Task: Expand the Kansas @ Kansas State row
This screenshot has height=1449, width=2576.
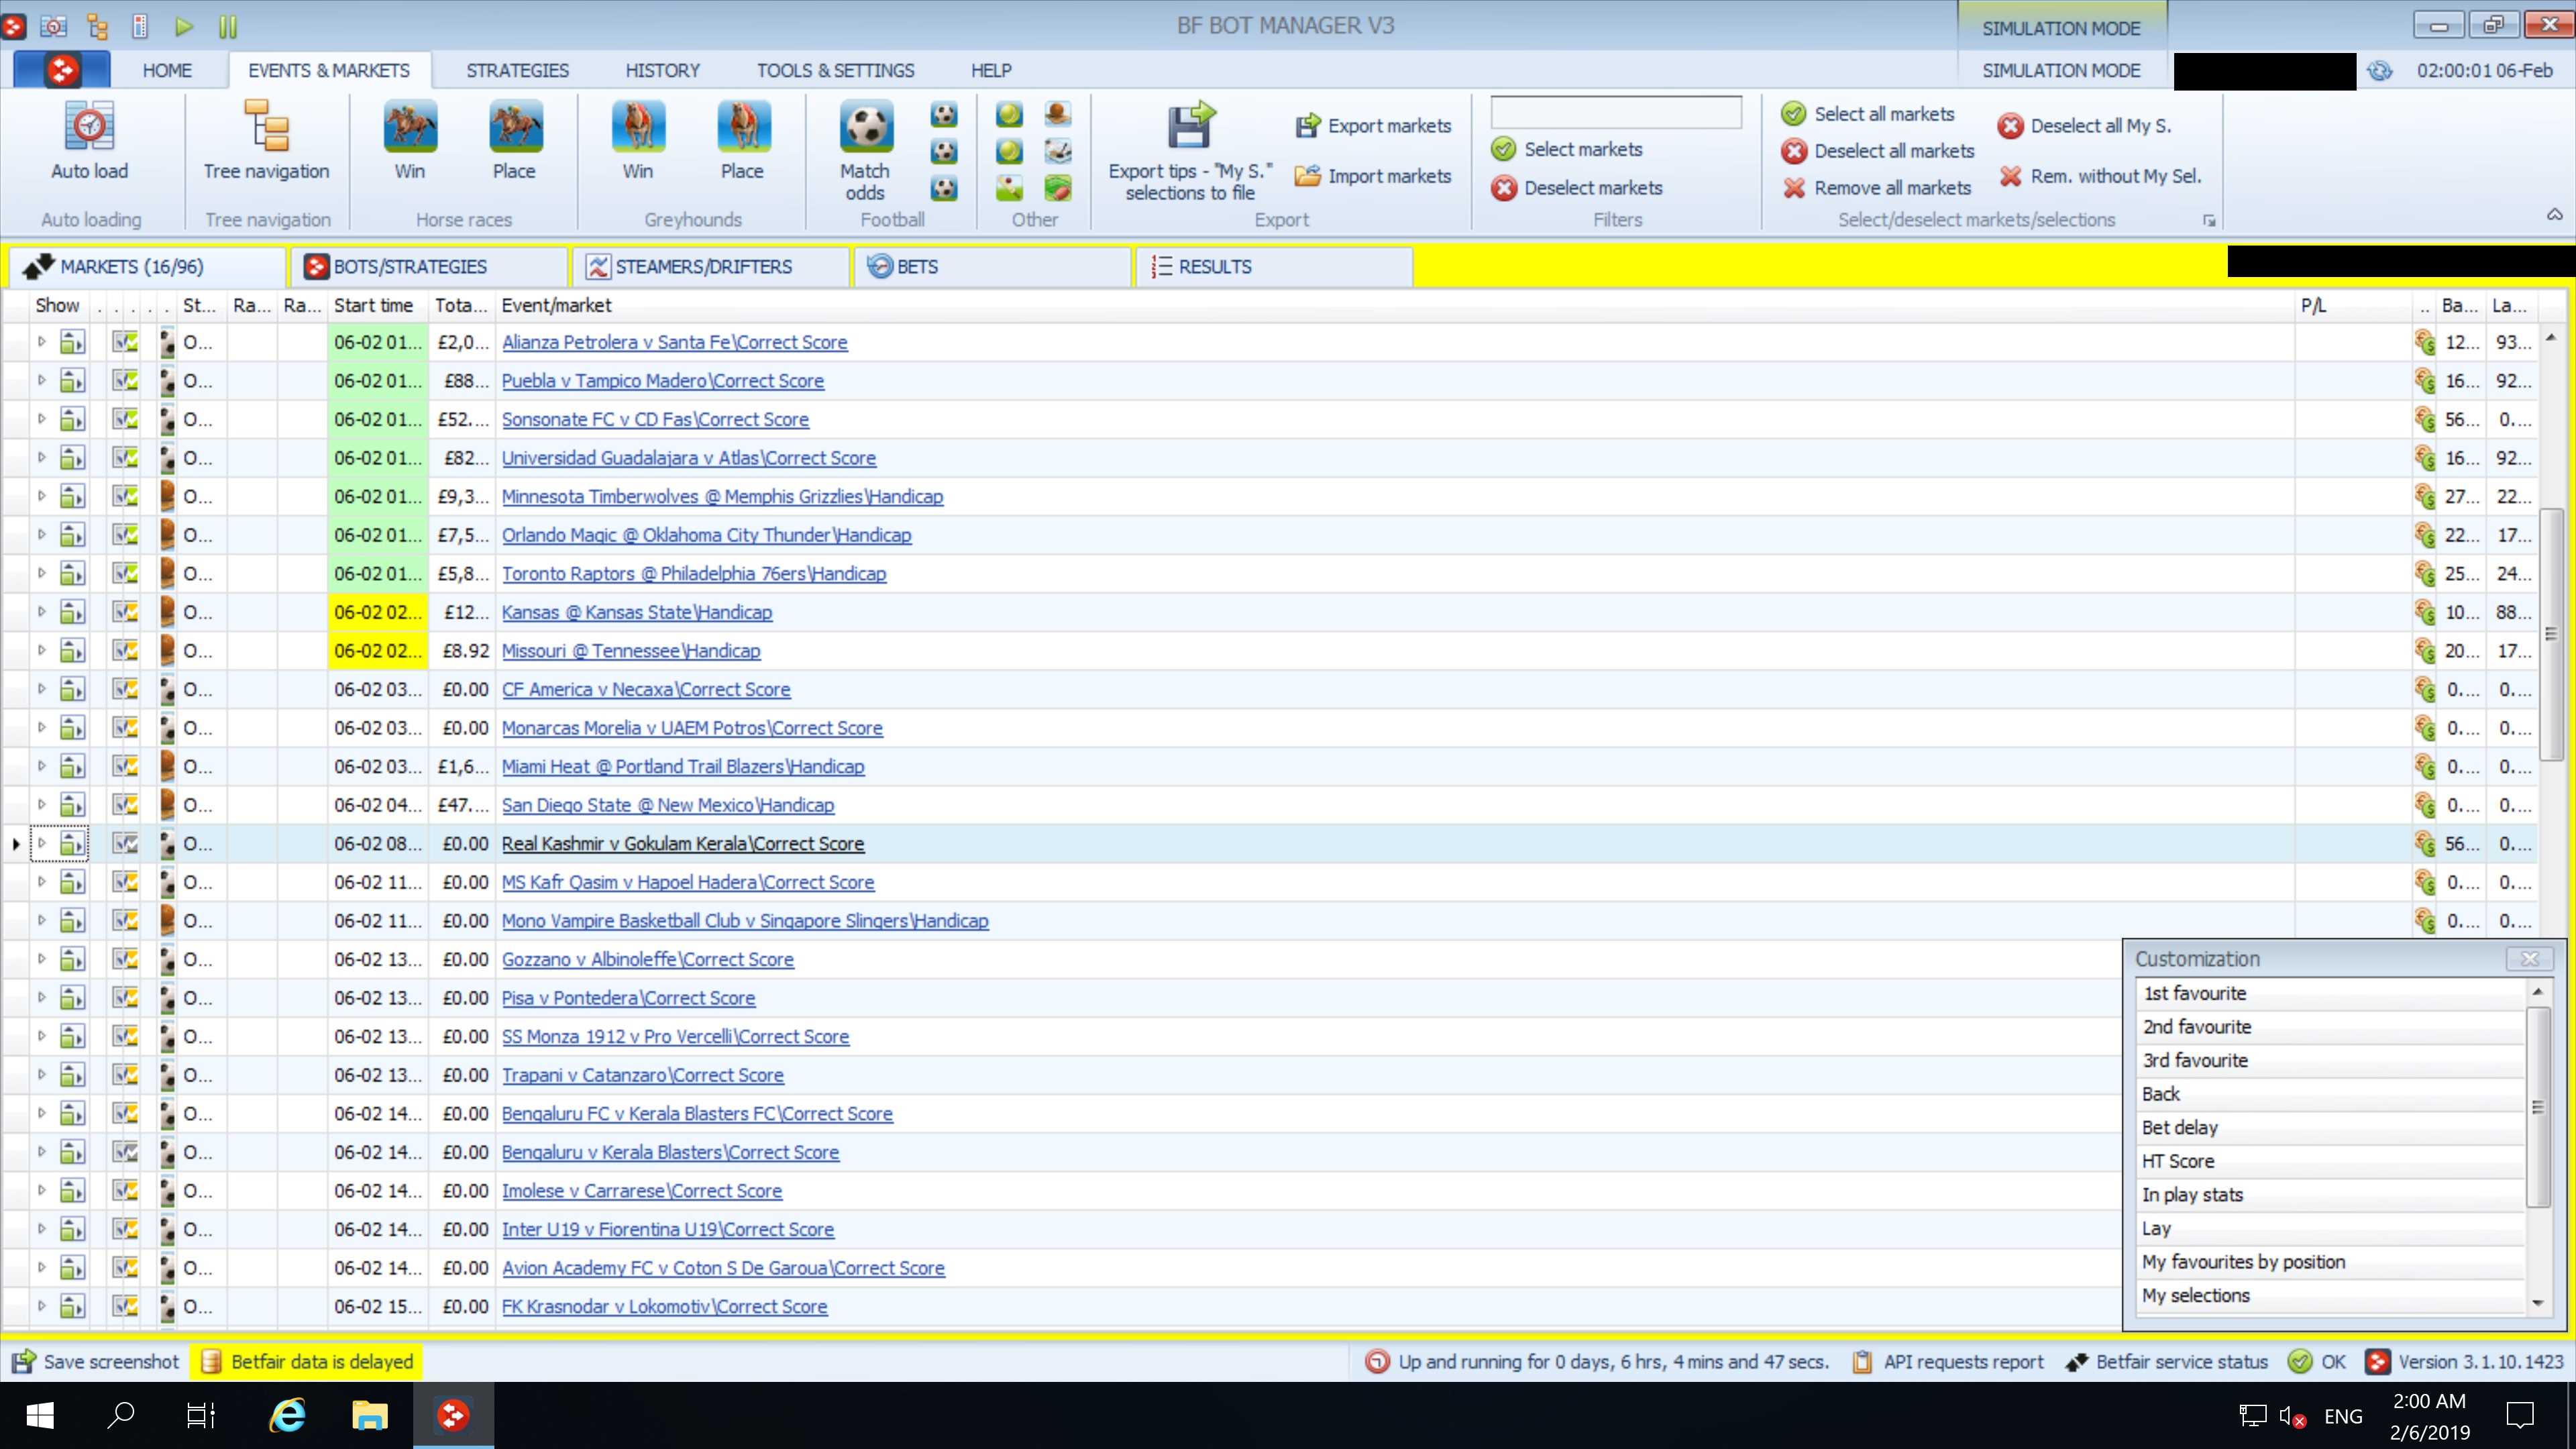Action: coord(41,612)
